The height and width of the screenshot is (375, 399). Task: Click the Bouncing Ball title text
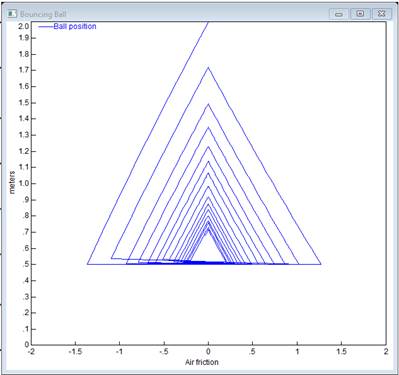[x=43, y=14]
